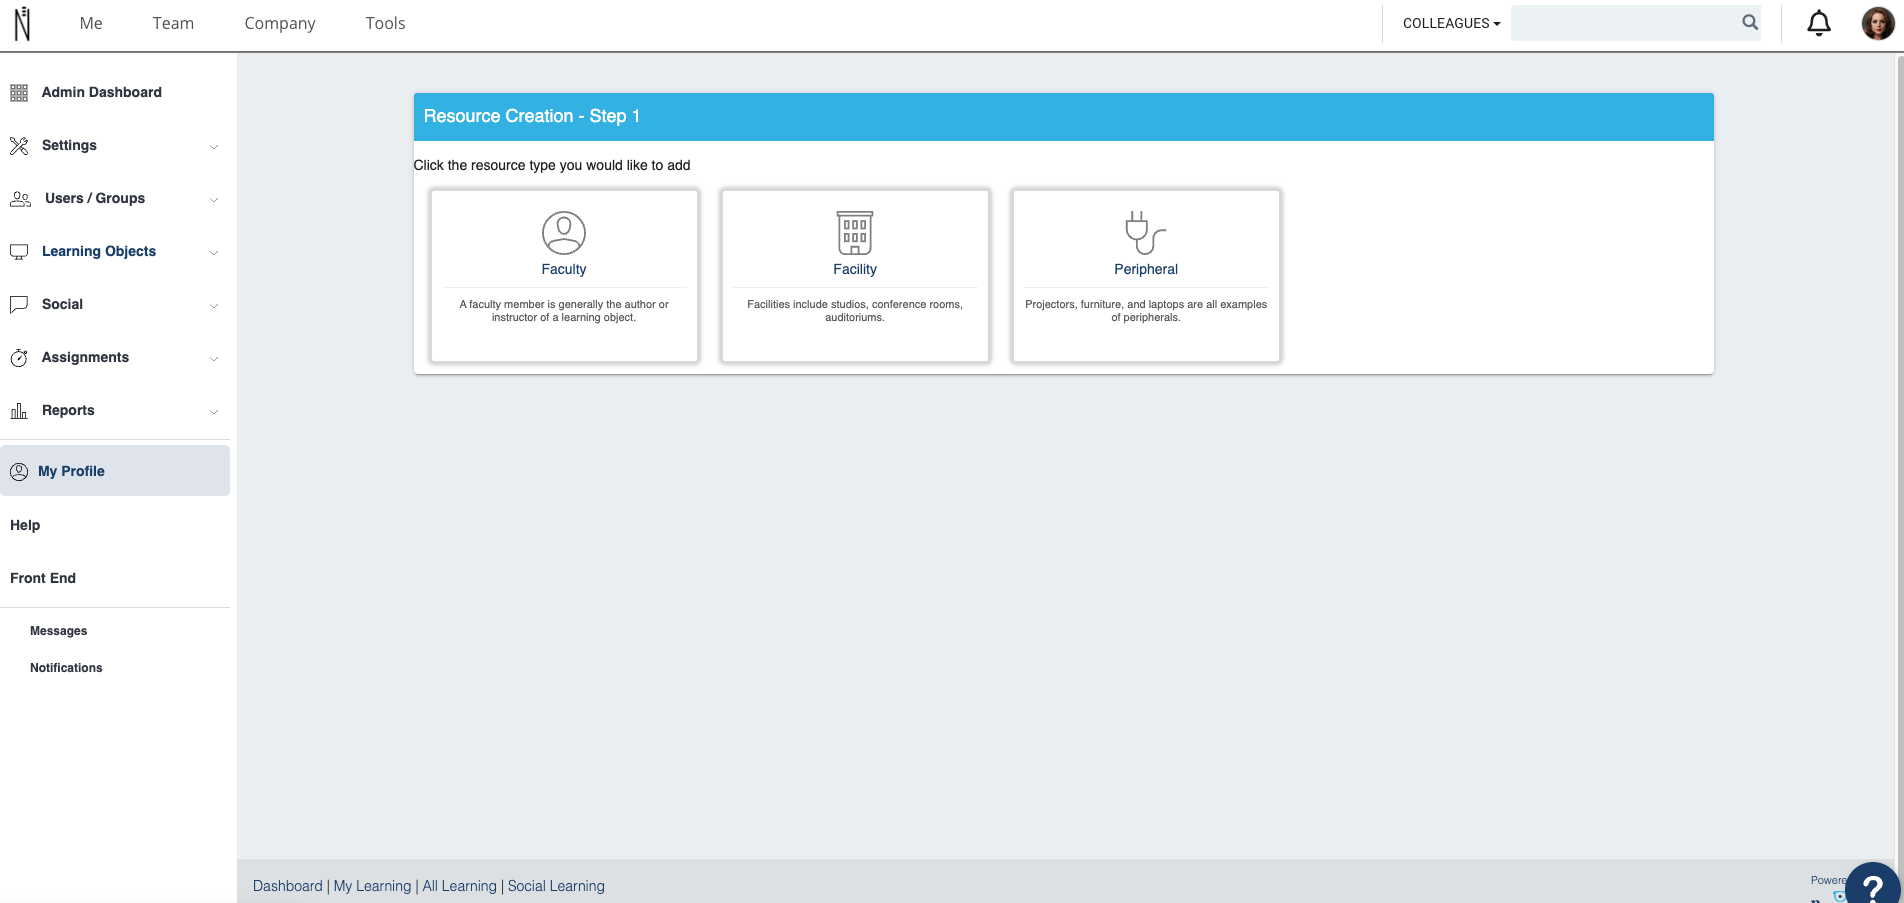Screen dimensions: 1904x903
Task: Open the Me menu
Action: click(x=91, y=23)
